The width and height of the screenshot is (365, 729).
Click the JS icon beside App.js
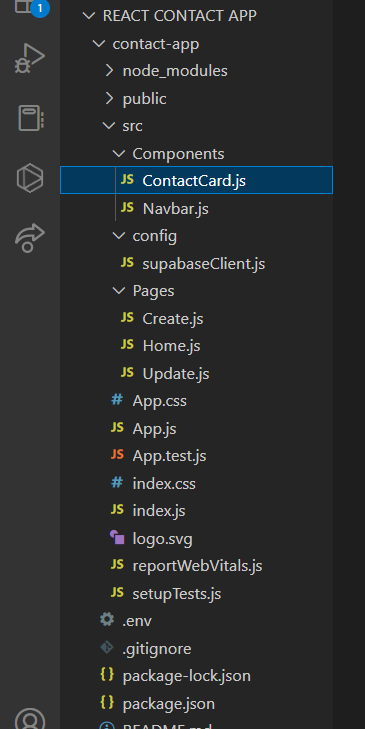(117, 427)
